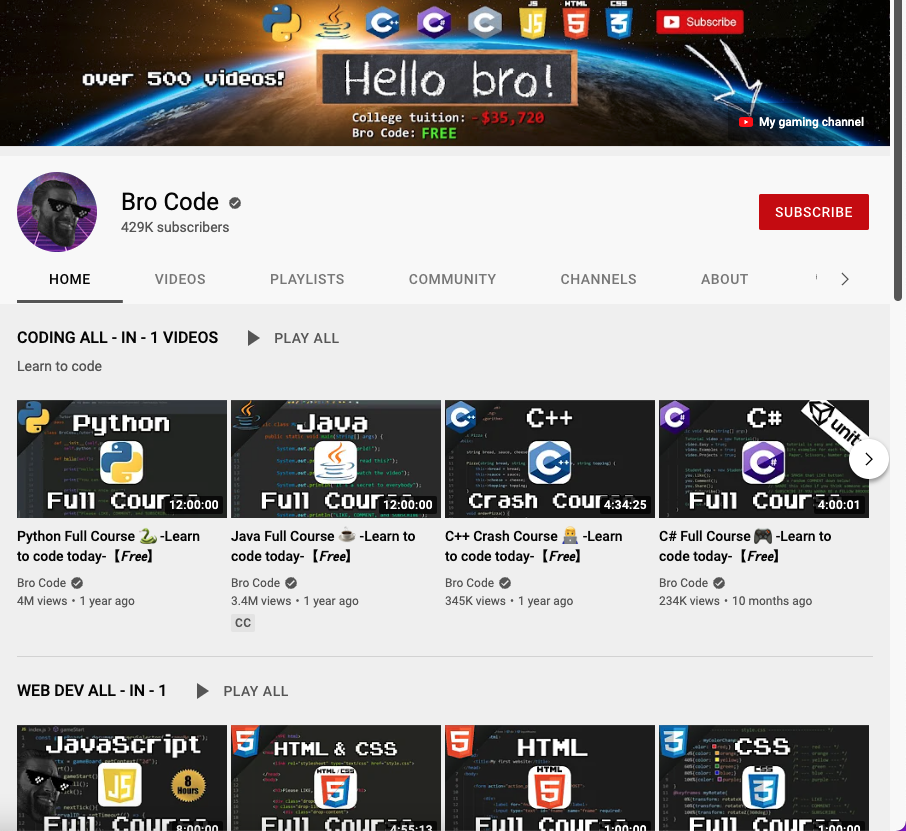The image size is (906, 831).
Task: Click the Python Full Course video title
Action: [109, 546]
